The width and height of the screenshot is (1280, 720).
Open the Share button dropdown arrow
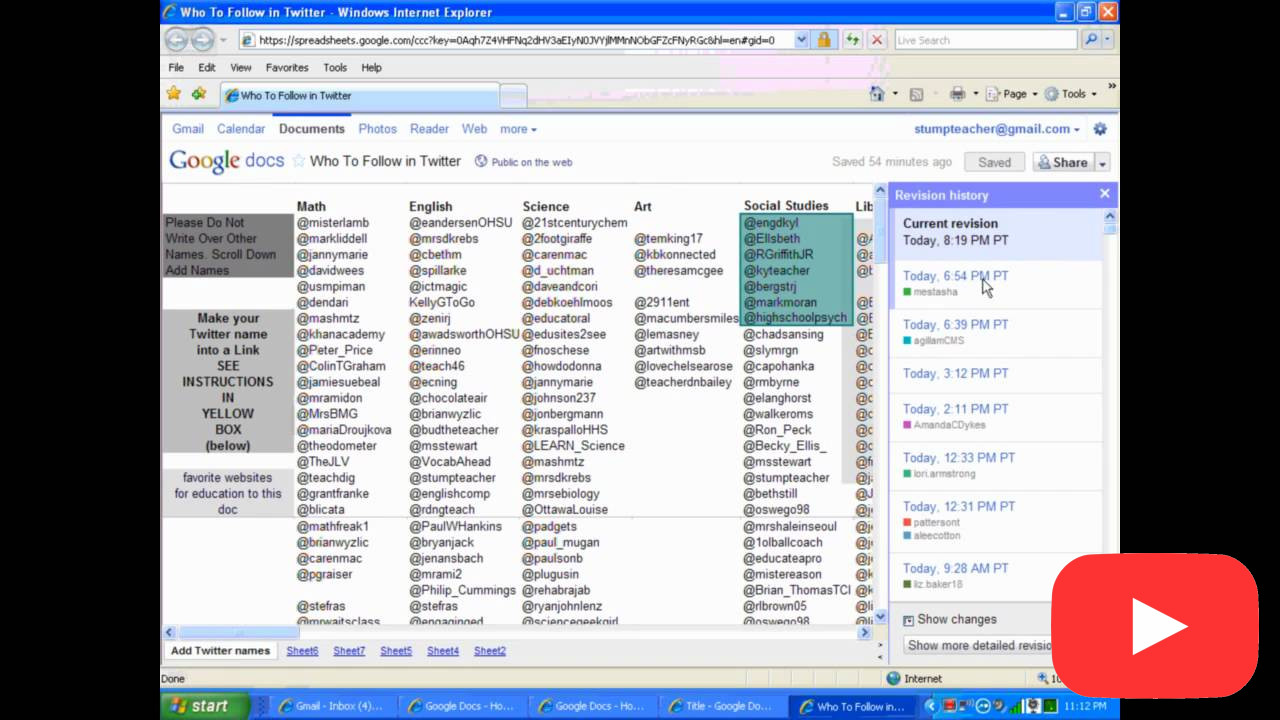(1102, 162)
